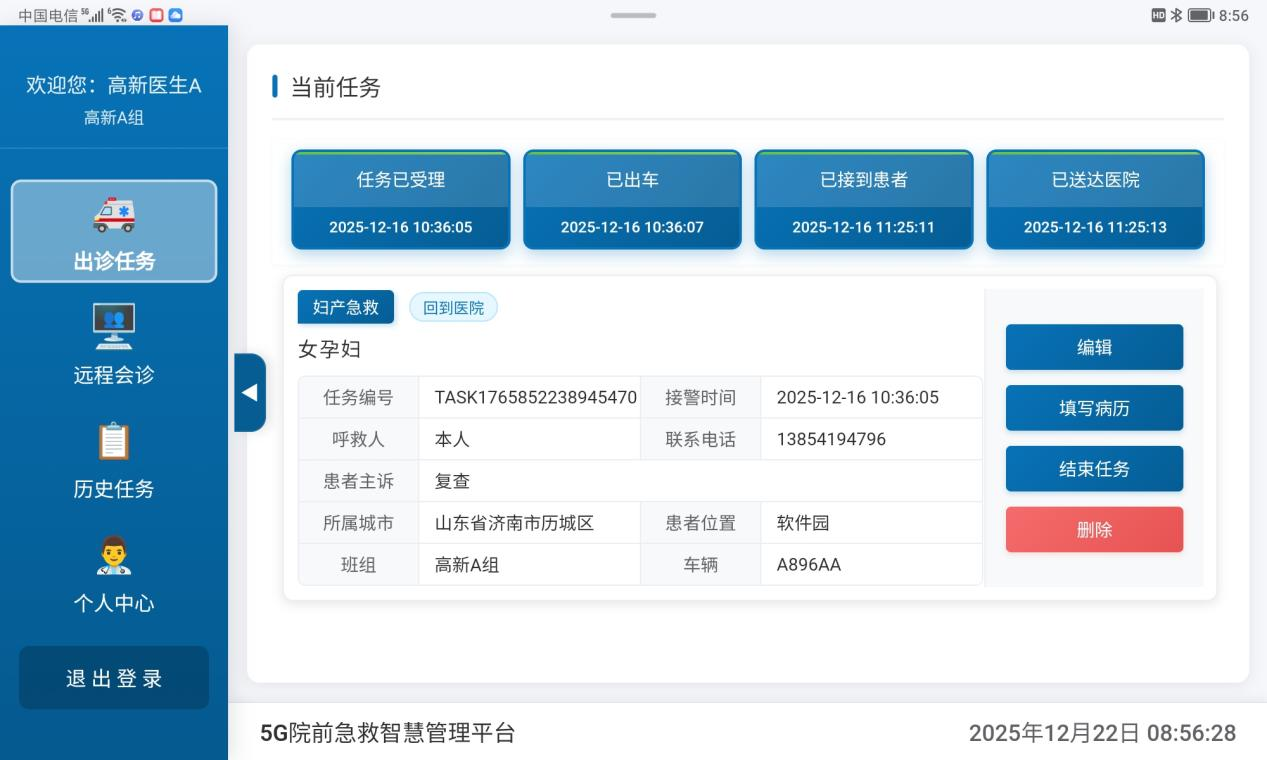1267x760 pixels.
Task: Click the 女孕妇 patient title
Action: (330, 349)
